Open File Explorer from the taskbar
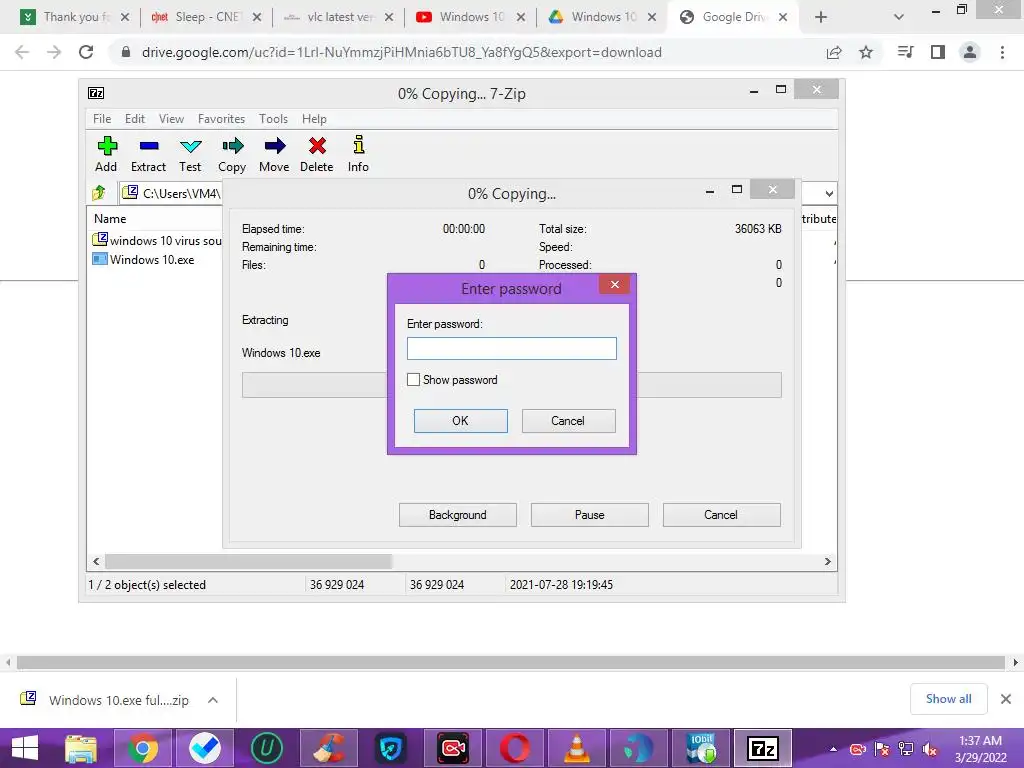This screenshot has height=768, width=1024. 81,748
